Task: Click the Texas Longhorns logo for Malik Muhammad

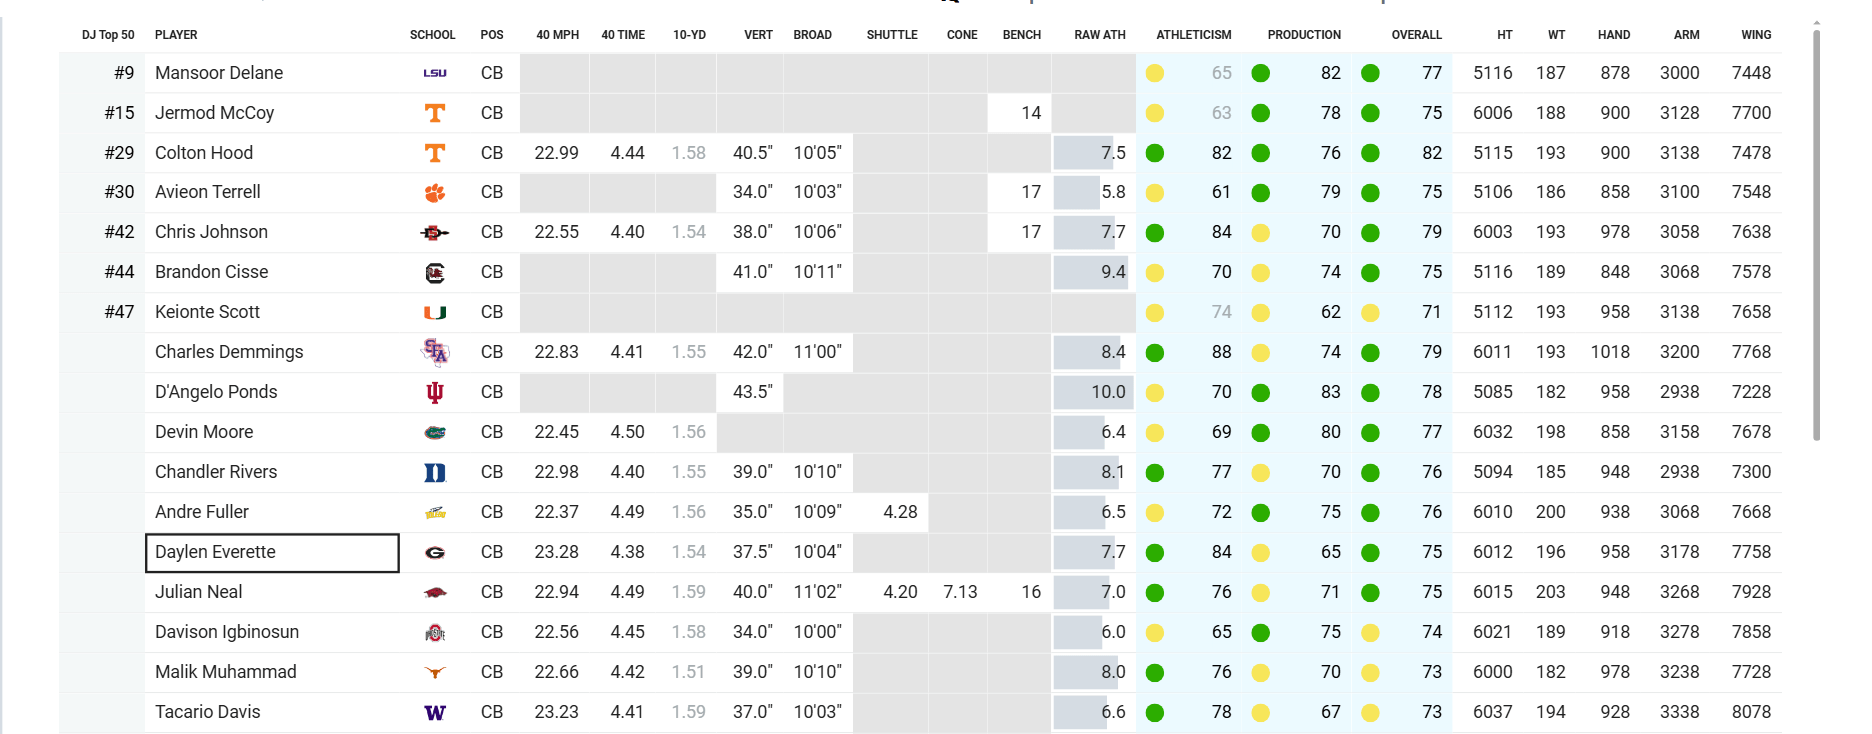Action: coord(434,673)
